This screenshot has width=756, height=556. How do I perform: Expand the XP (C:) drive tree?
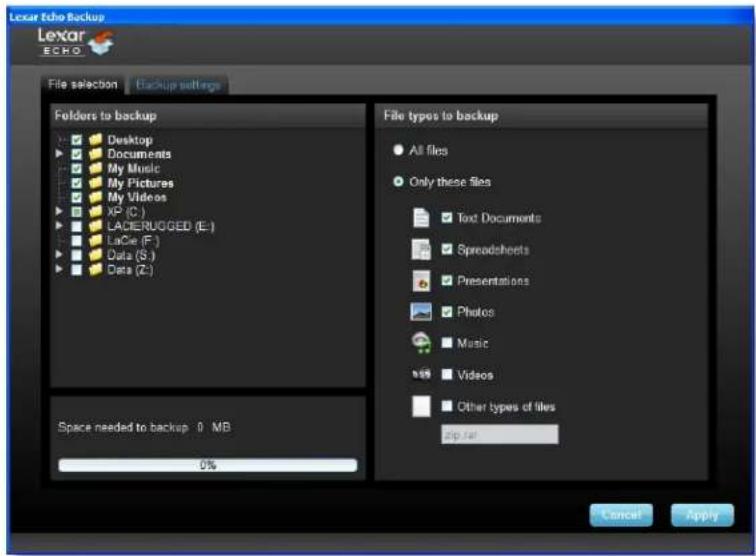(x=59, y=211)
